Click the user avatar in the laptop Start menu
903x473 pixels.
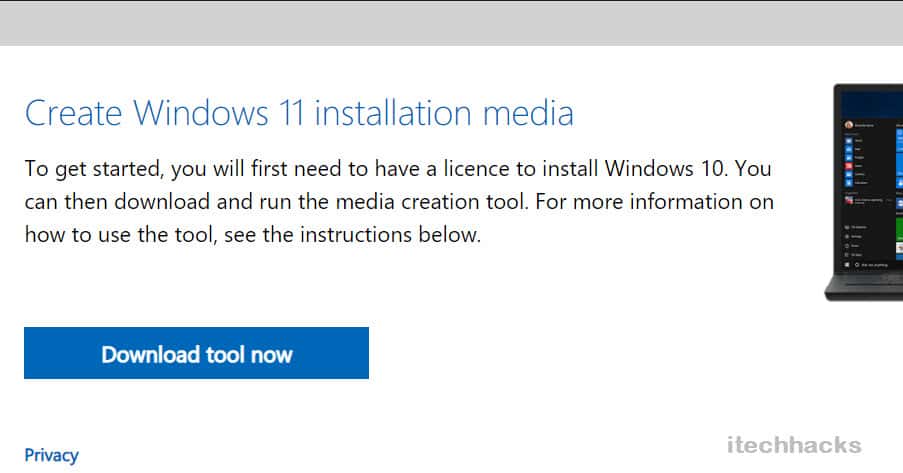[848, 125]
